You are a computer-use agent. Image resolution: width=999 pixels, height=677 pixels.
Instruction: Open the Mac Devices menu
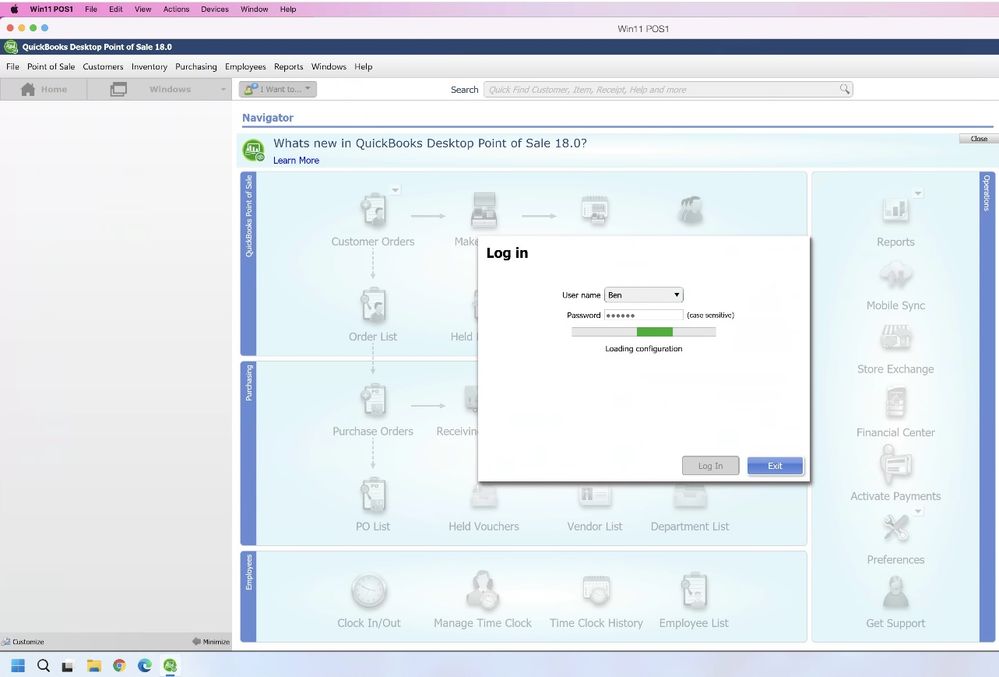pyautogui.click(x=215, y=9)
